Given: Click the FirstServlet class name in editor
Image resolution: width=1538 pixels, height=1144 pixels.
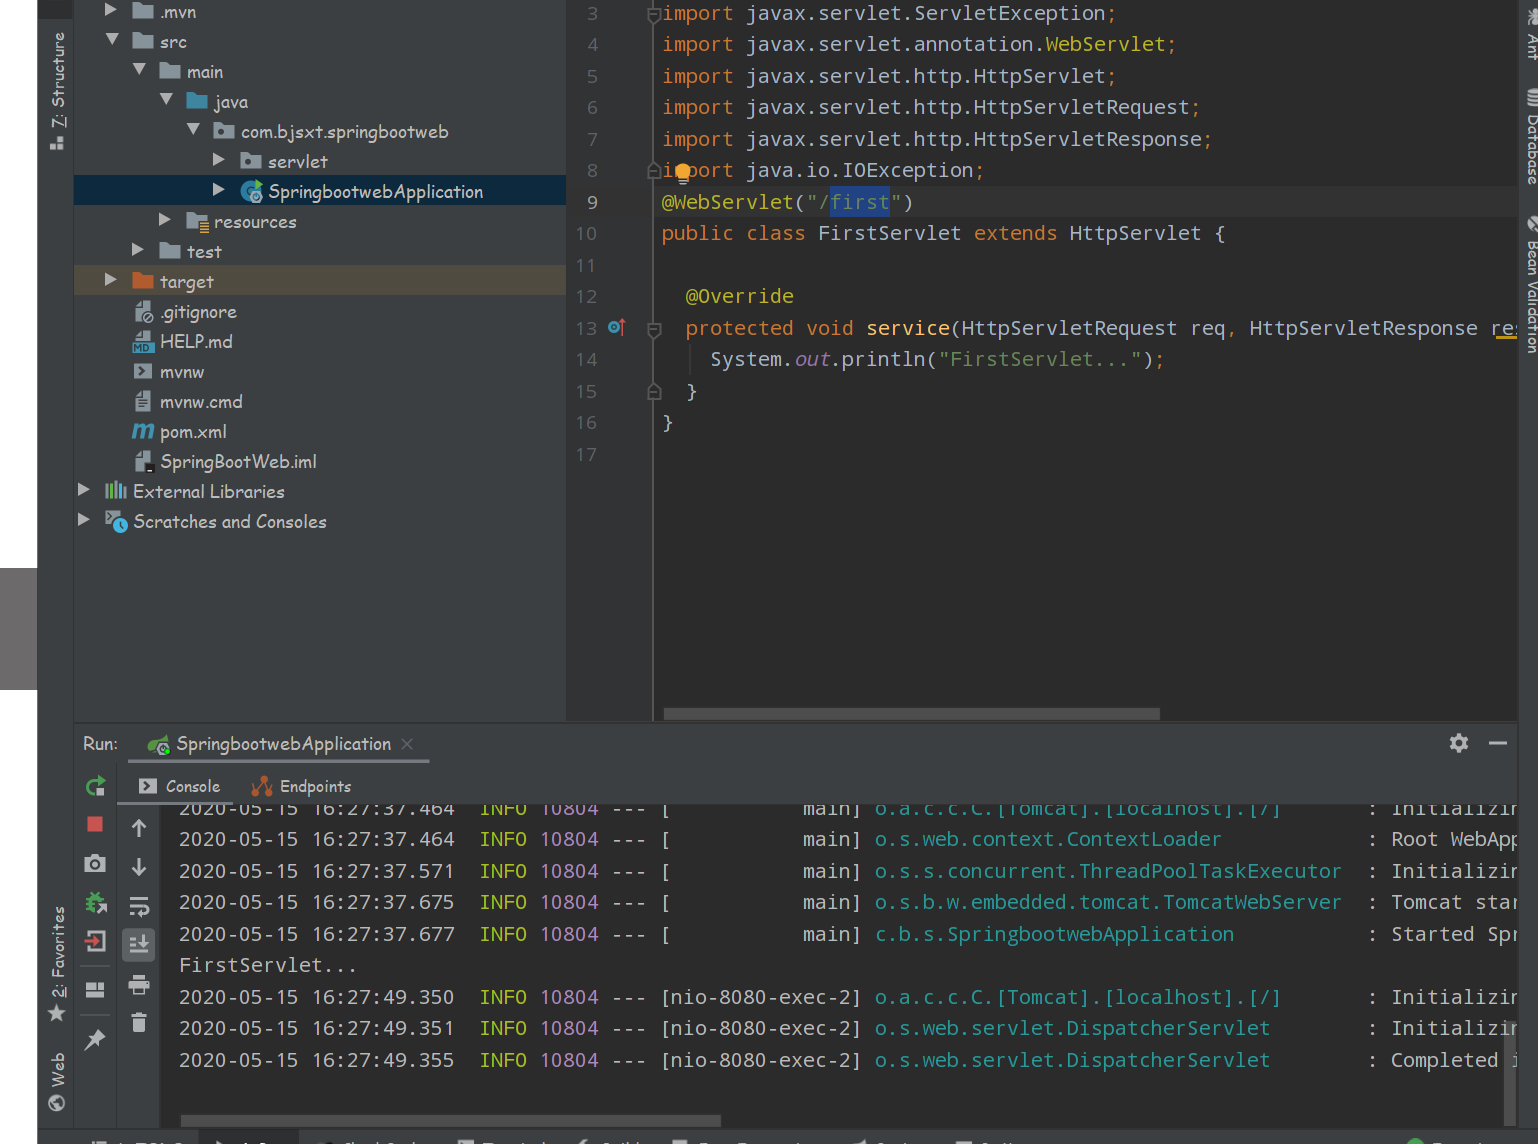Looking at the screenshot, I should click(x=889, y=233).
